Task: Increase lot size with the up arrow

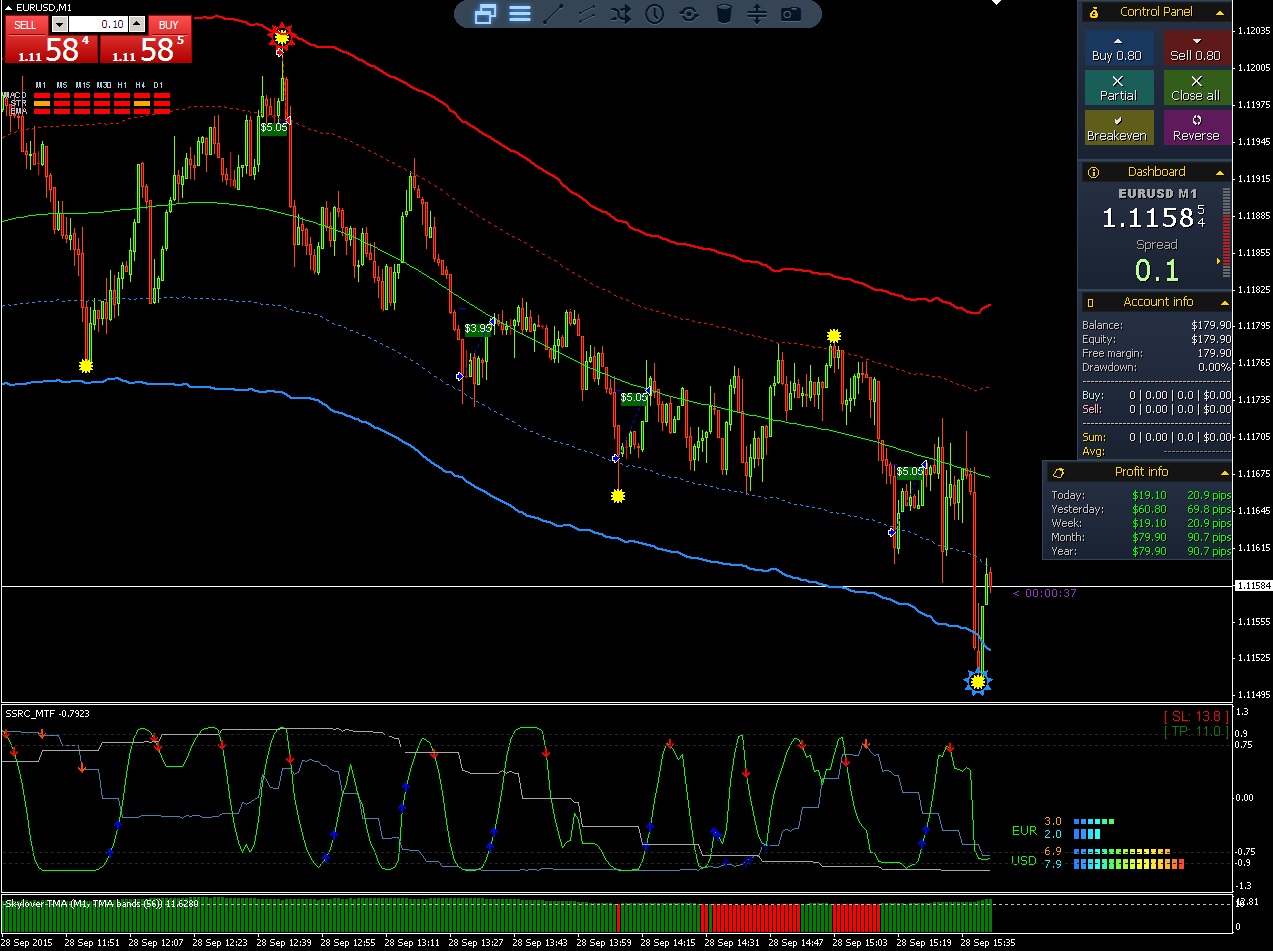Action: 137,25
